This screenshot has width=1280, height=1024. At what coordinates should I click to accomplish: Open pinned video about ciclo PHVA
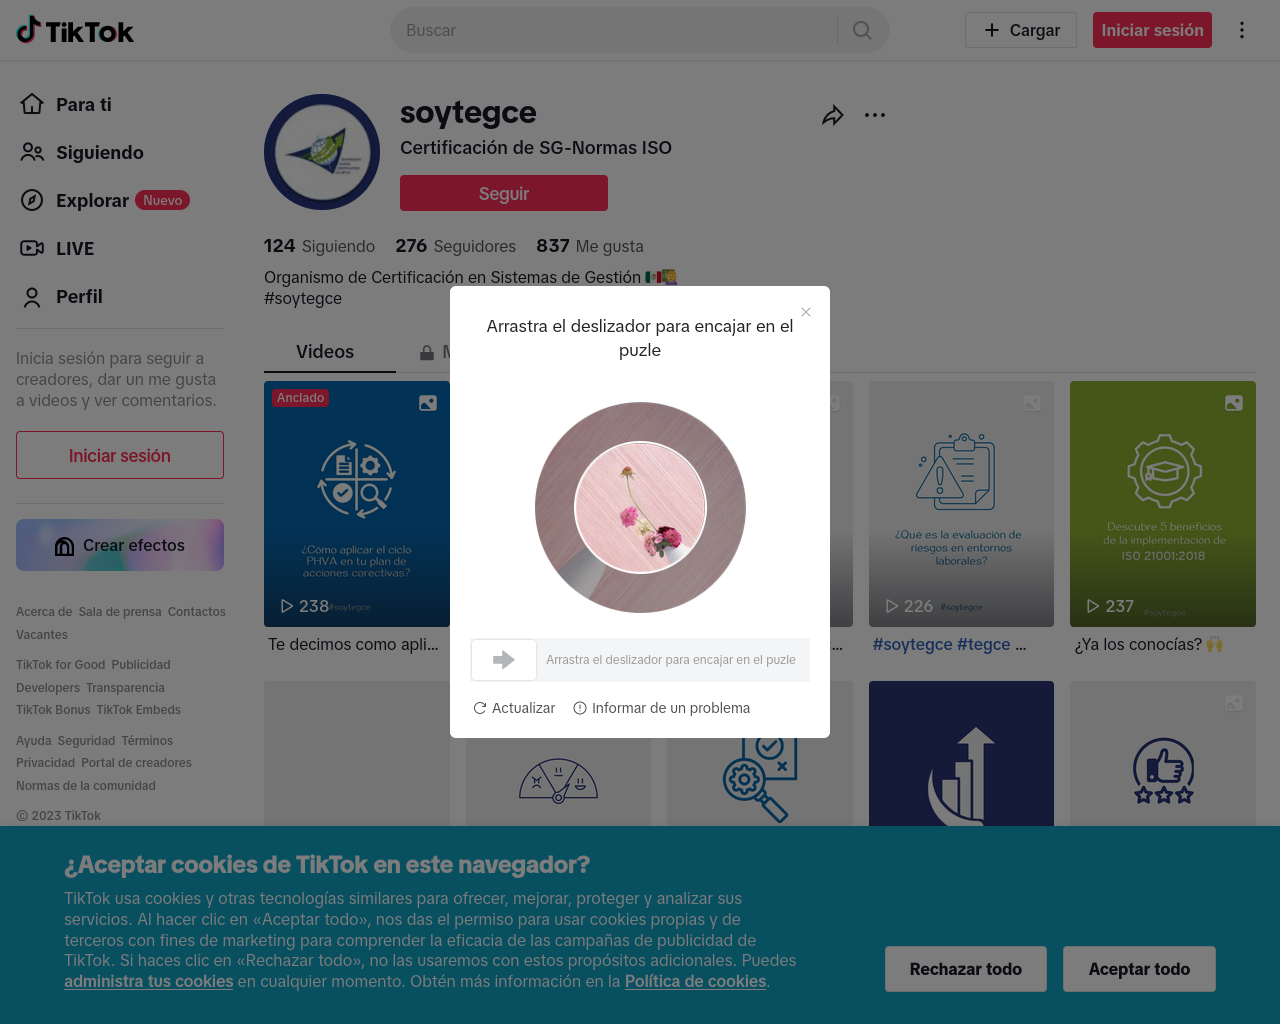point(357,504)
